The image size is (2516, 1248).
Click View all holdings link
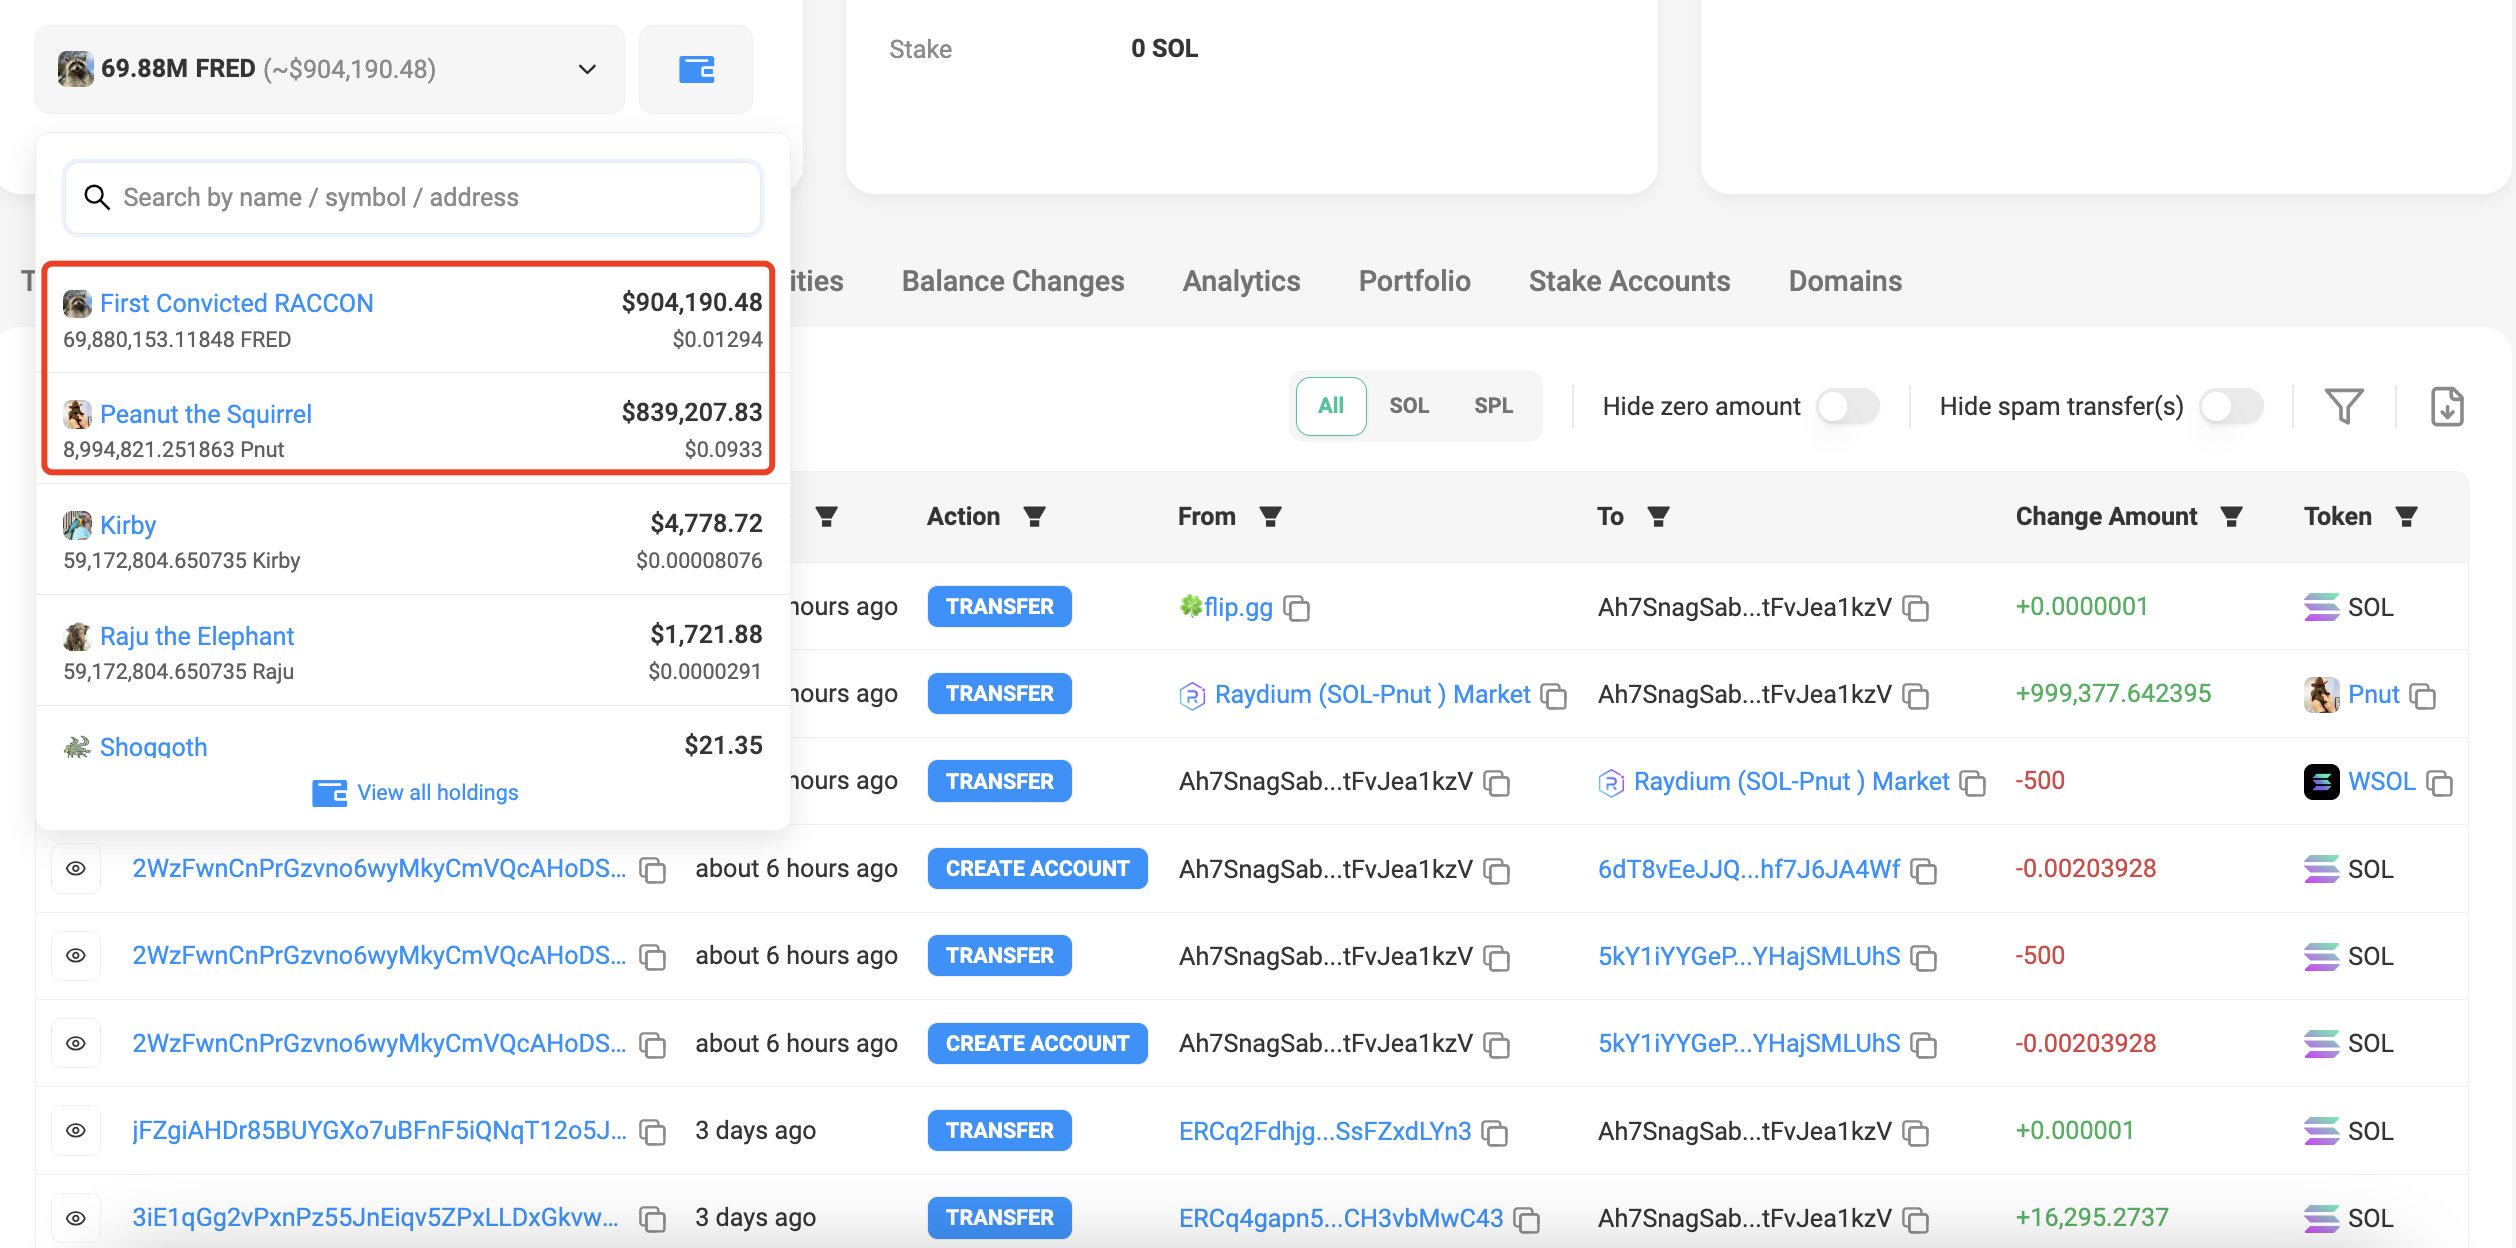pyautogui.click(x=437, y=793)
